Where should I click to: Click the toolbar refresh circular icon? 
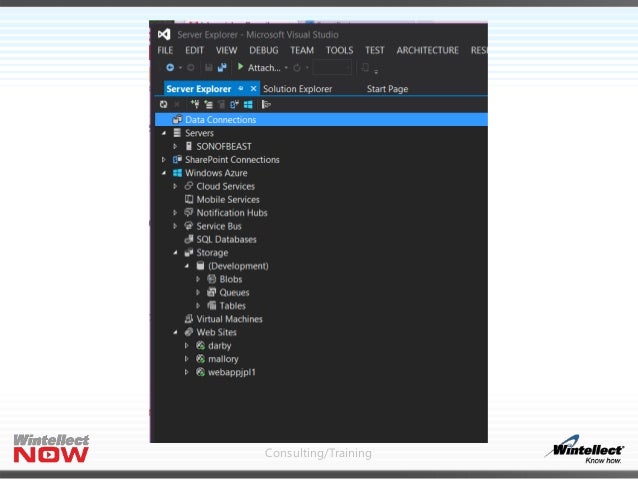297,68
